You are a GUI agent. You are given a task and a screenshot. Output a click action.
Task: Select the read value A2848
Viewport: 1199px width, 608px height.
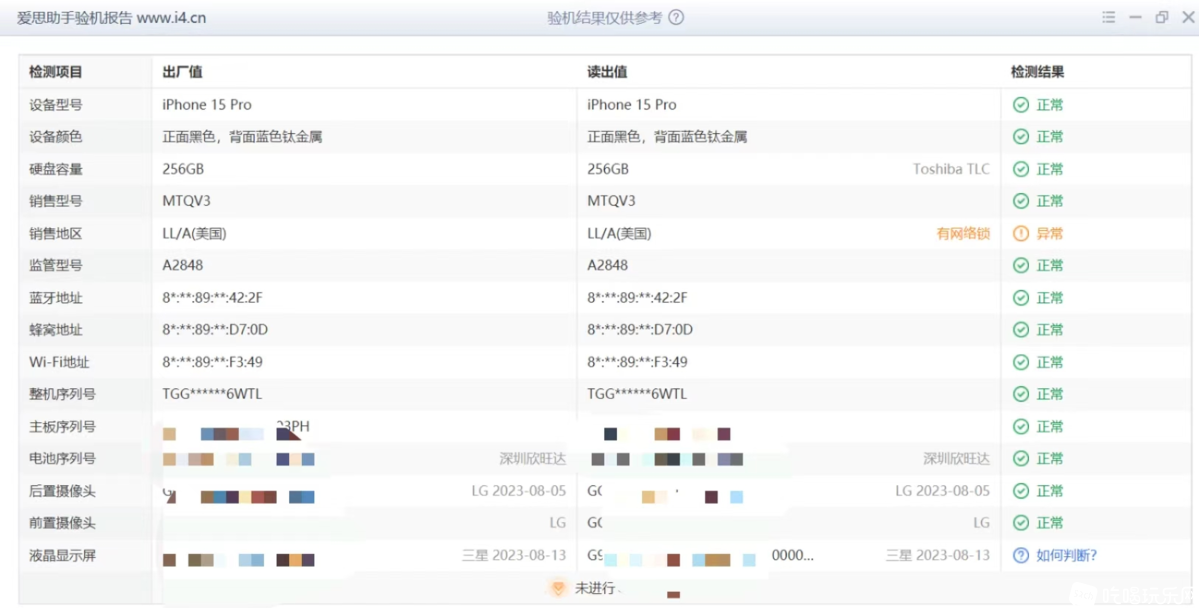tap(608, 265)
